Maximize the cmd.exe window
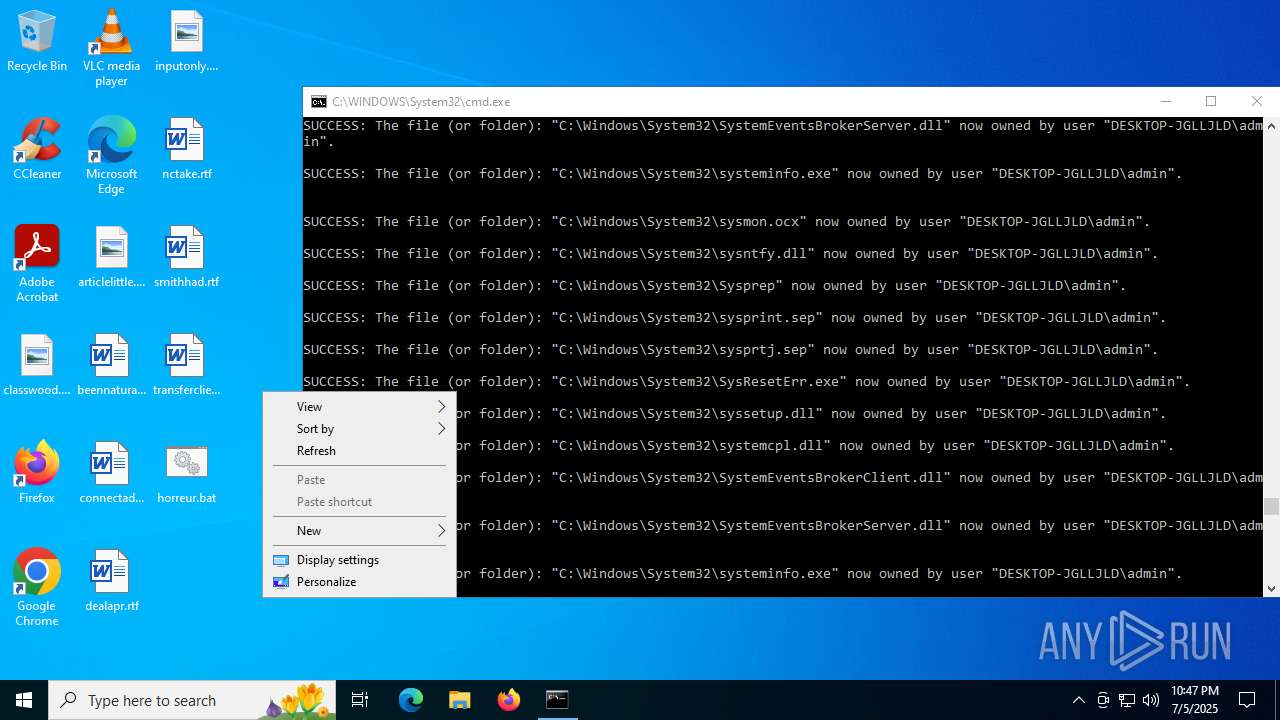 point(1211,101)
